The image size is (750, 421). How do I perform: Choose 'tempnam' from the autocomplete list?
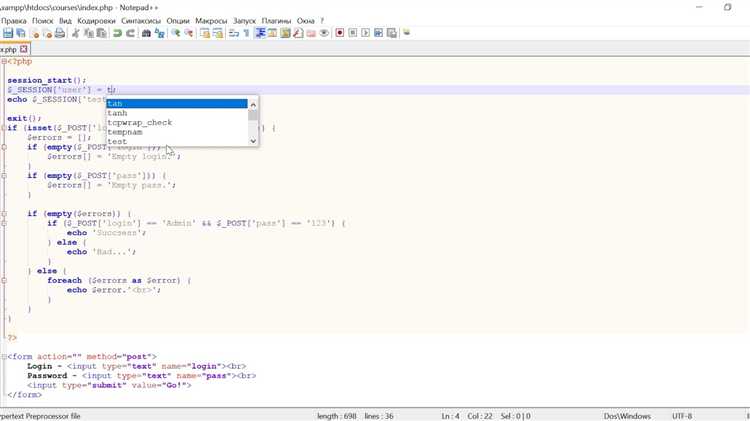pyautogui.click(x=177, y=132)
